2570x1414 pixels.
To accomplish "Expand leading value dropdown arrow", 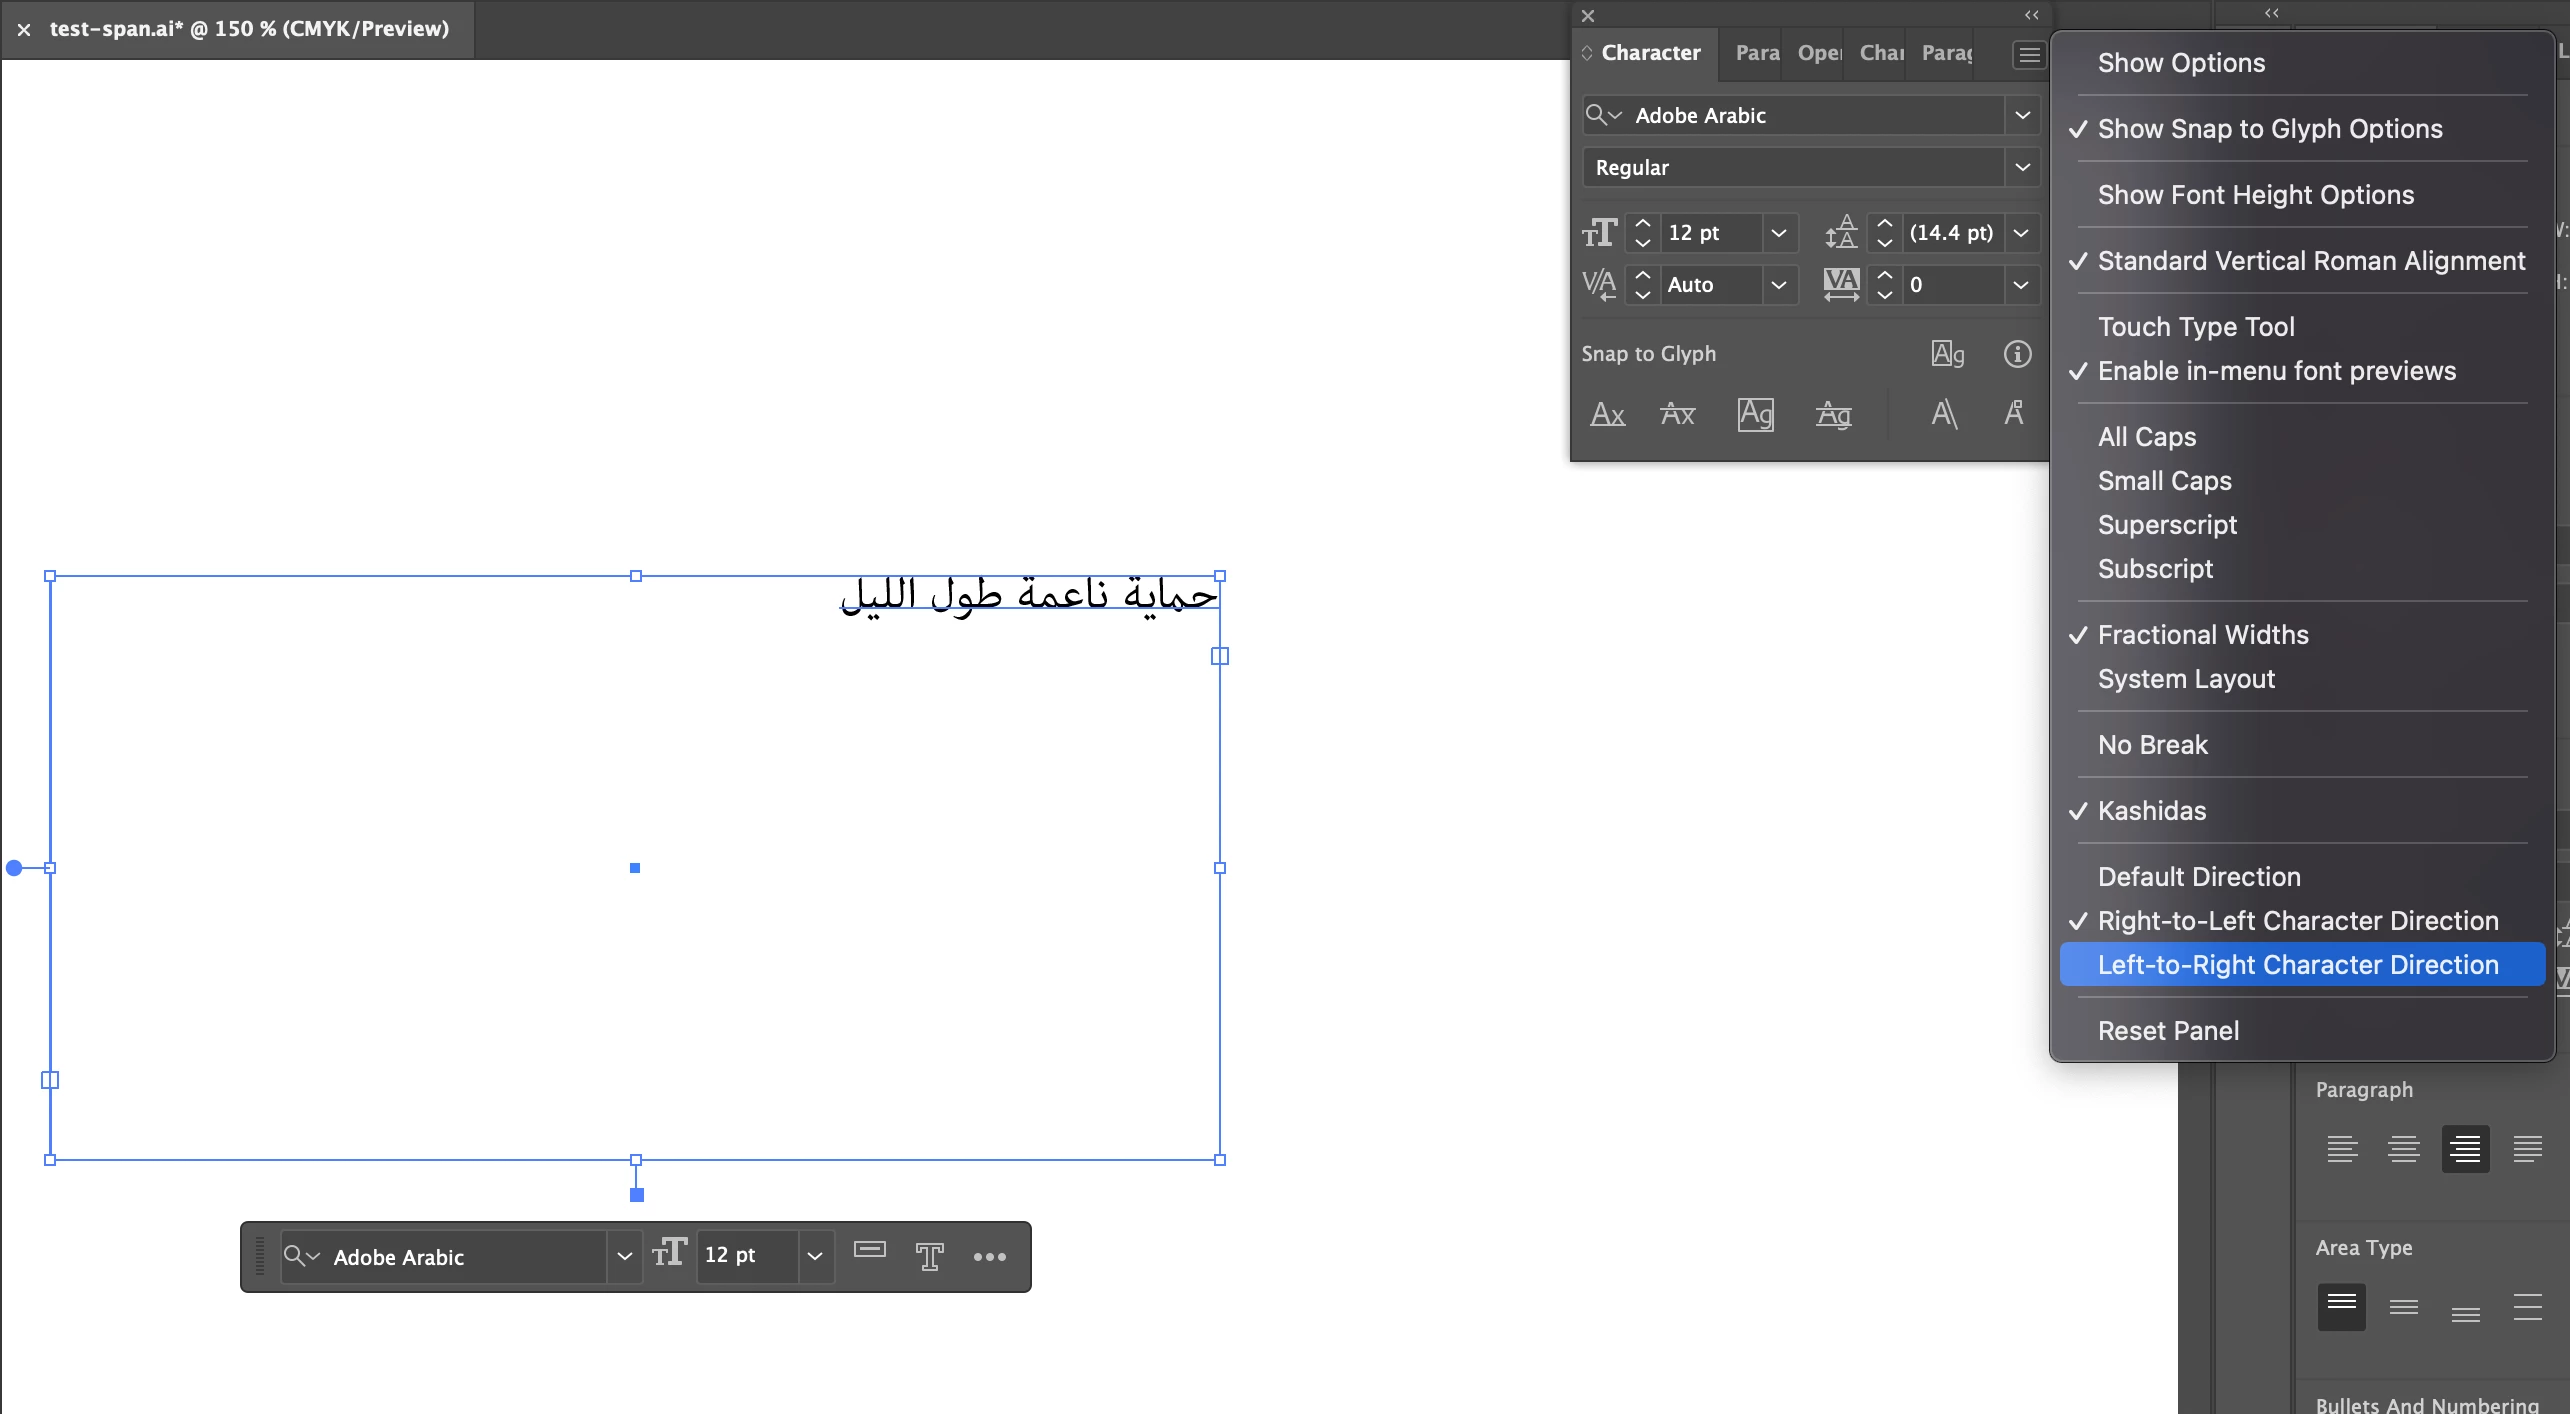I will [x=2020, y=233].
